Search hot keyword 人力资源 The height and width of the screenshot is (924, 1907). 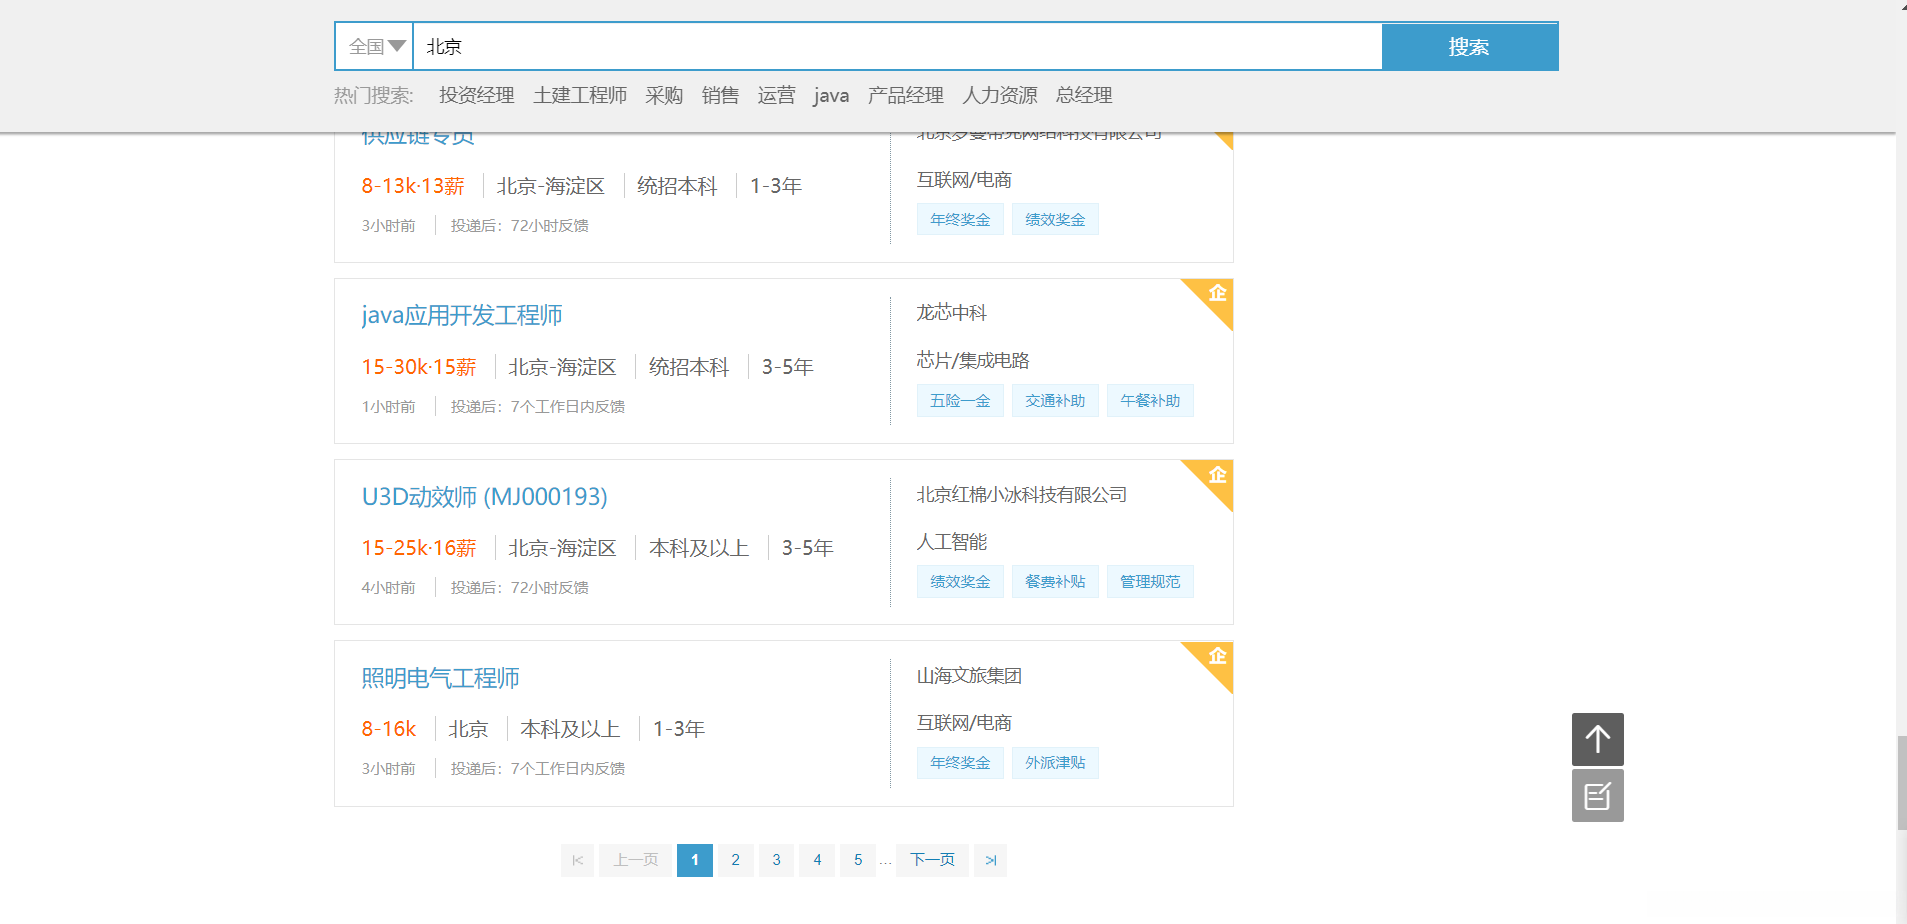[x=1000, y=95]
